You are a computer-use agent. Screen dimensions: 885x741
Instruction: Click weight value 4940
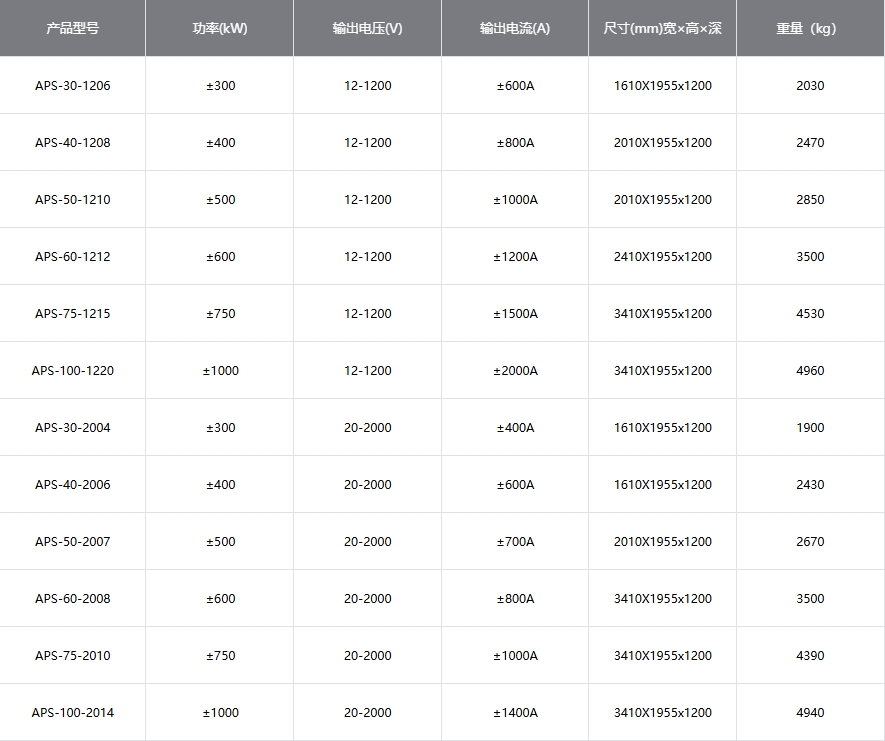click(x=810, y=713)
